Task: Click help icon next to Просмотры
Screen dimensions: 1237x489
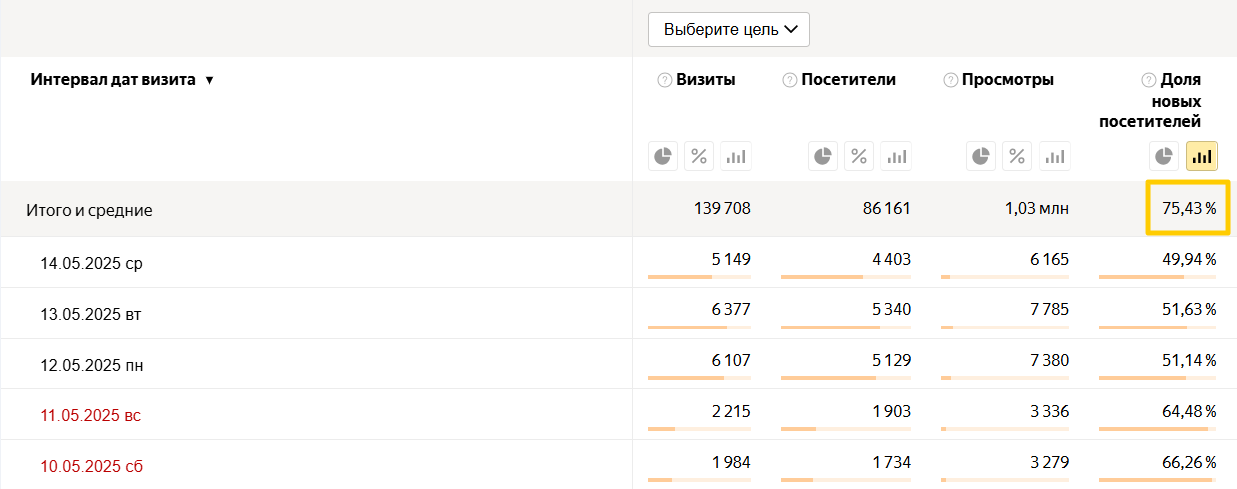Action: pos(950,80)
